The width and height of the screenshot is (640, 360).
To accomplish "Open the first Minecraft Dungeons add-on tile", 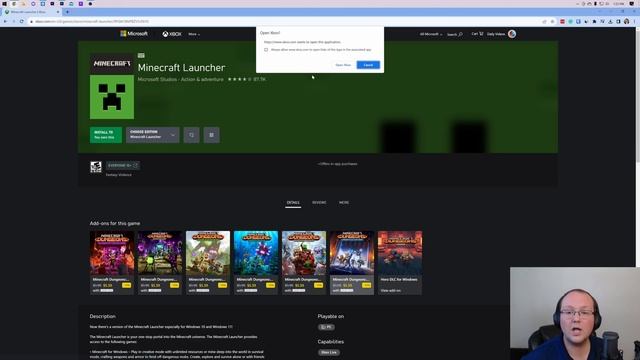I will 112,262.
